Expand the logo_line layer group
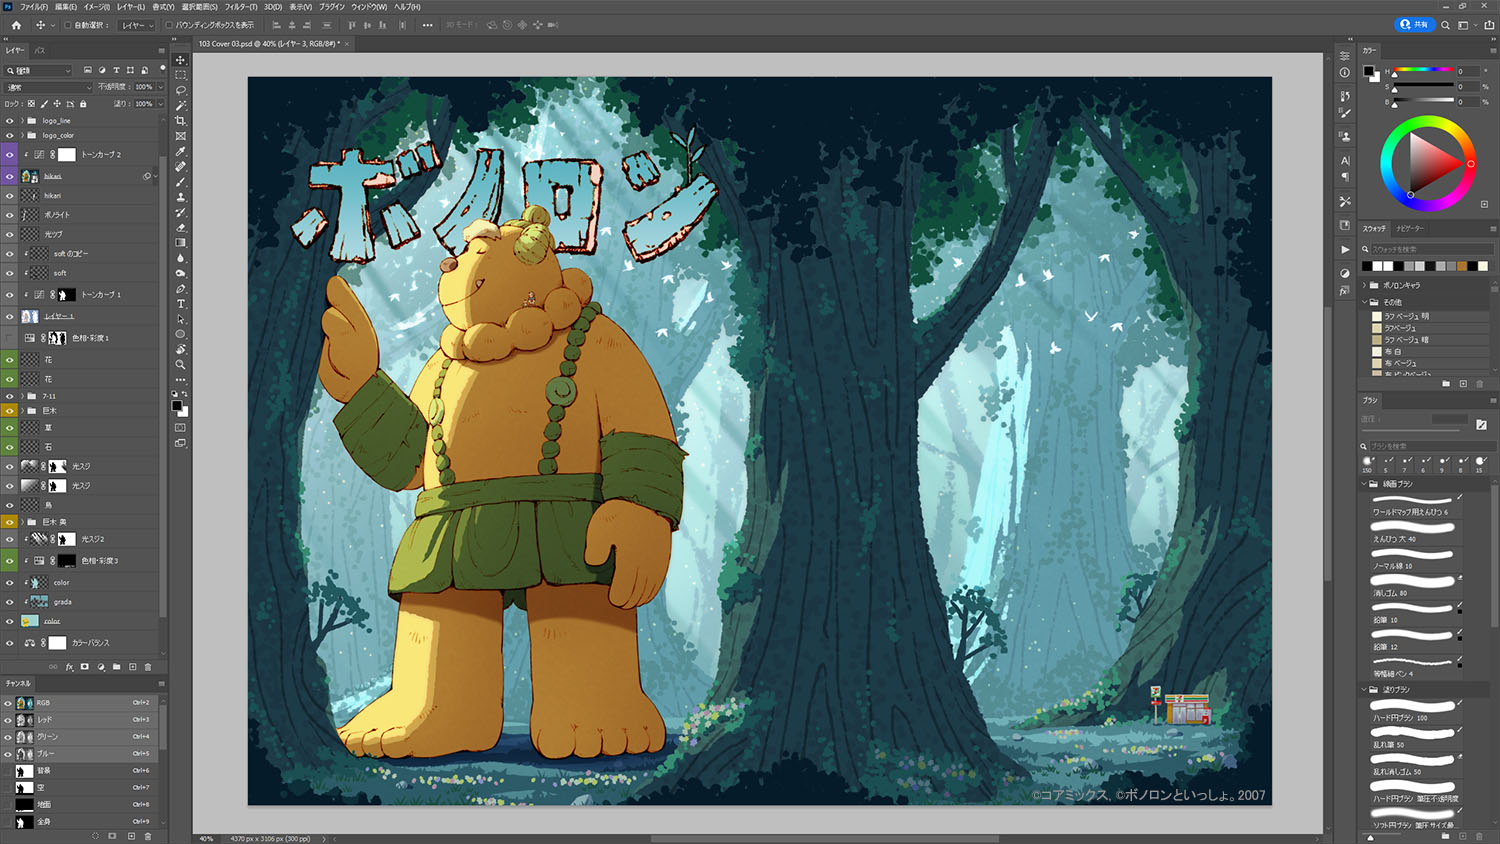The image size is (1500, 844). point(22,121)
